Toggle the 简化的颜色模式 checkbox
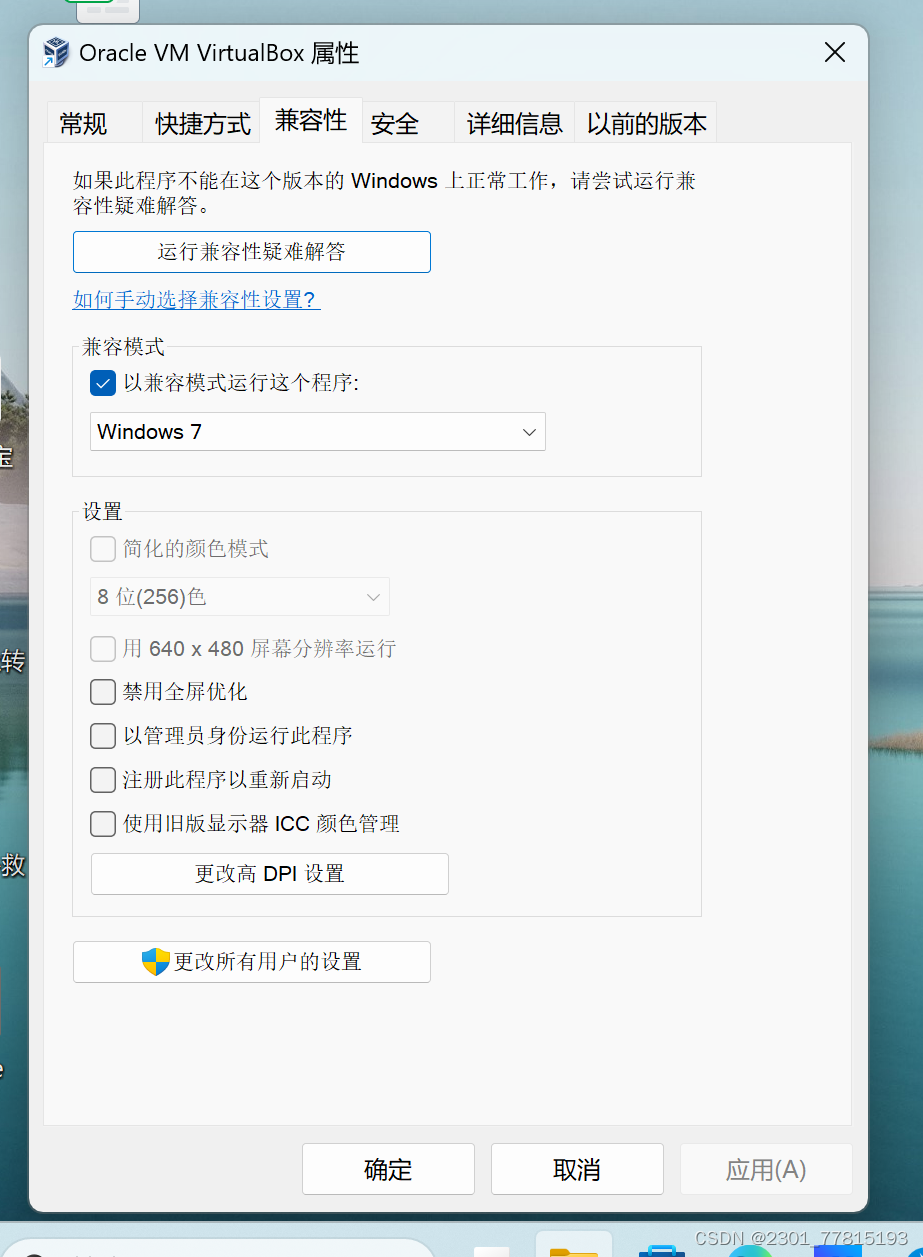The image size is (923, 1257). pos(103,549)
